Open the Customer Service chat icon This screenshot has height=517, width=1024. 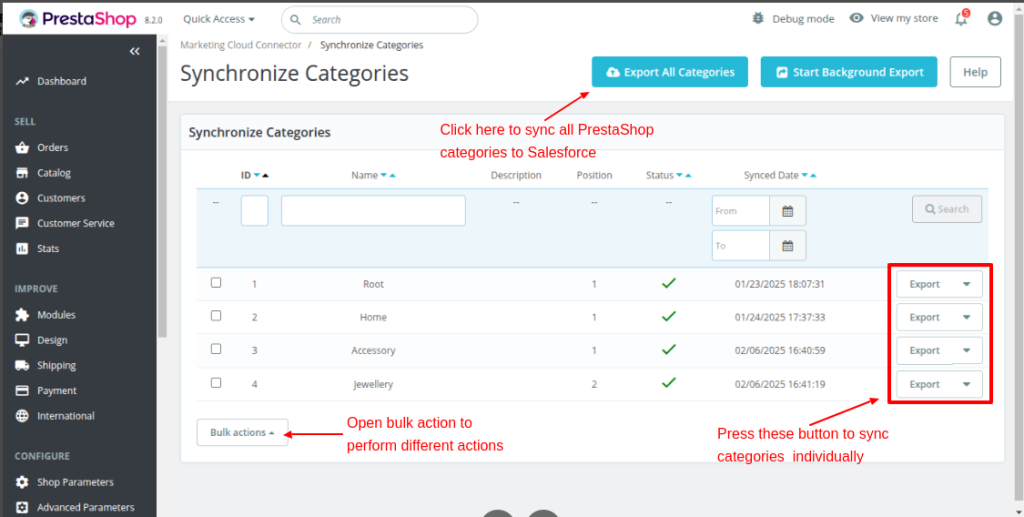pyautogui.click(x=22, y=223)
